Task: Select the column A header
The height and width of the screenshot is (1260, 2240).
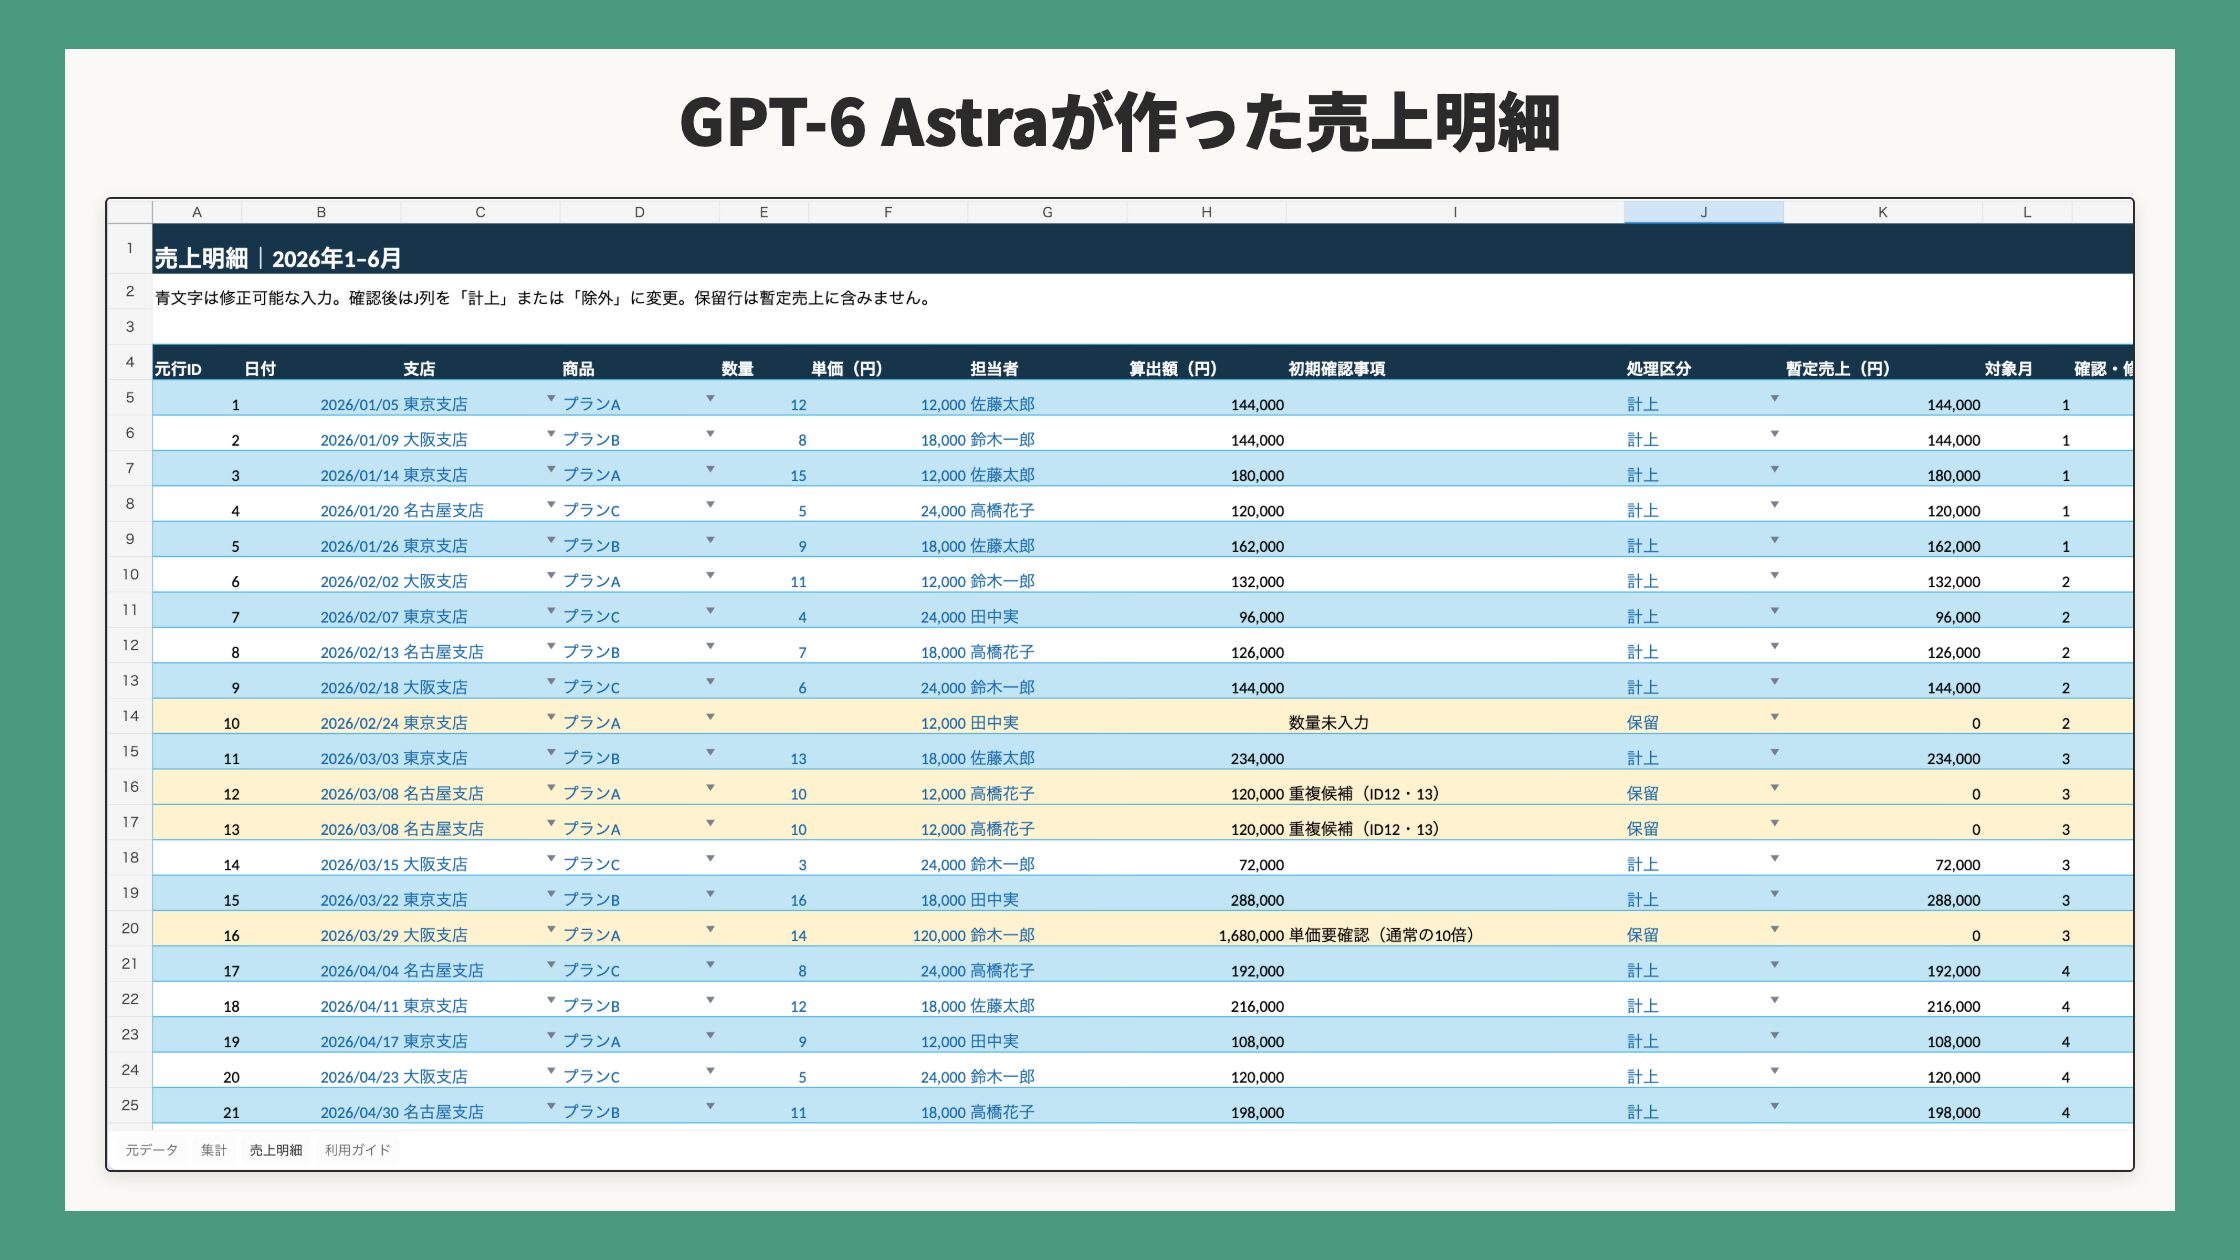Action: point(197,212)
